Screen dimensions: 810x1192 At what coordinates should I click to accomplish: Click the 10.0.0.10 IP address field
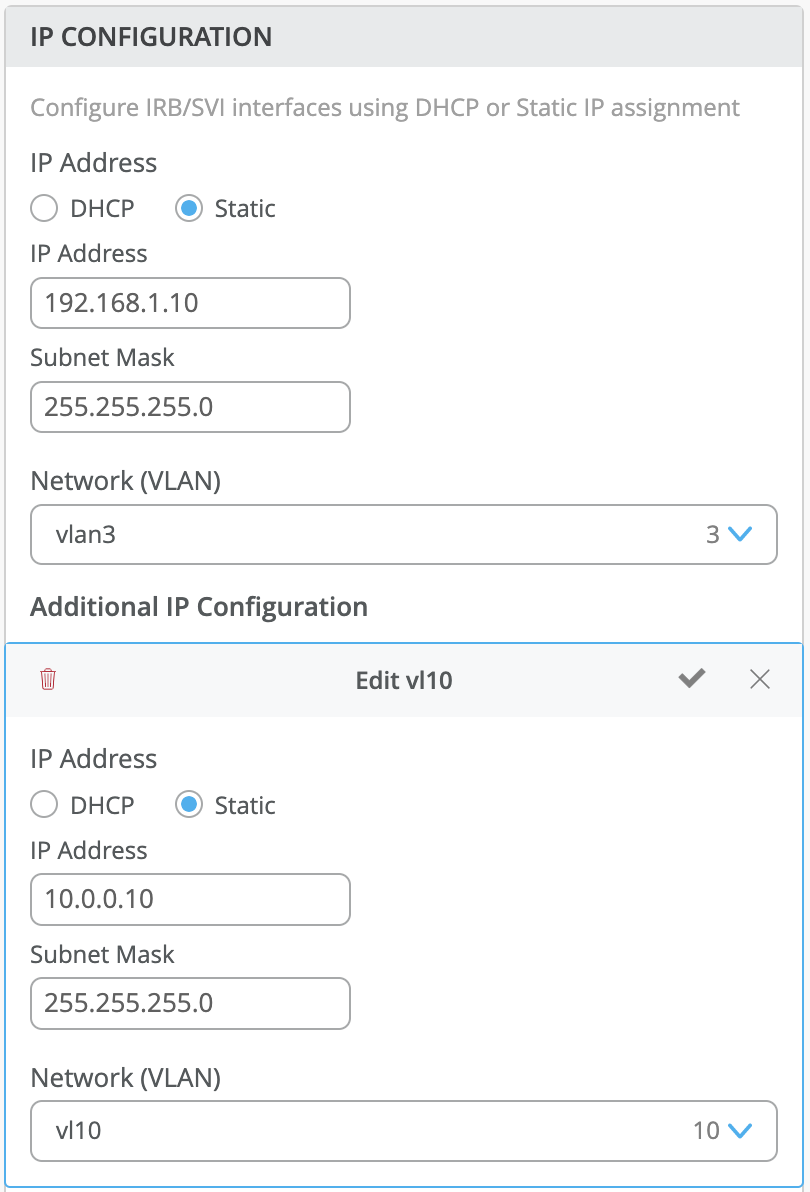pyautogui.click(x=190, y=899)
